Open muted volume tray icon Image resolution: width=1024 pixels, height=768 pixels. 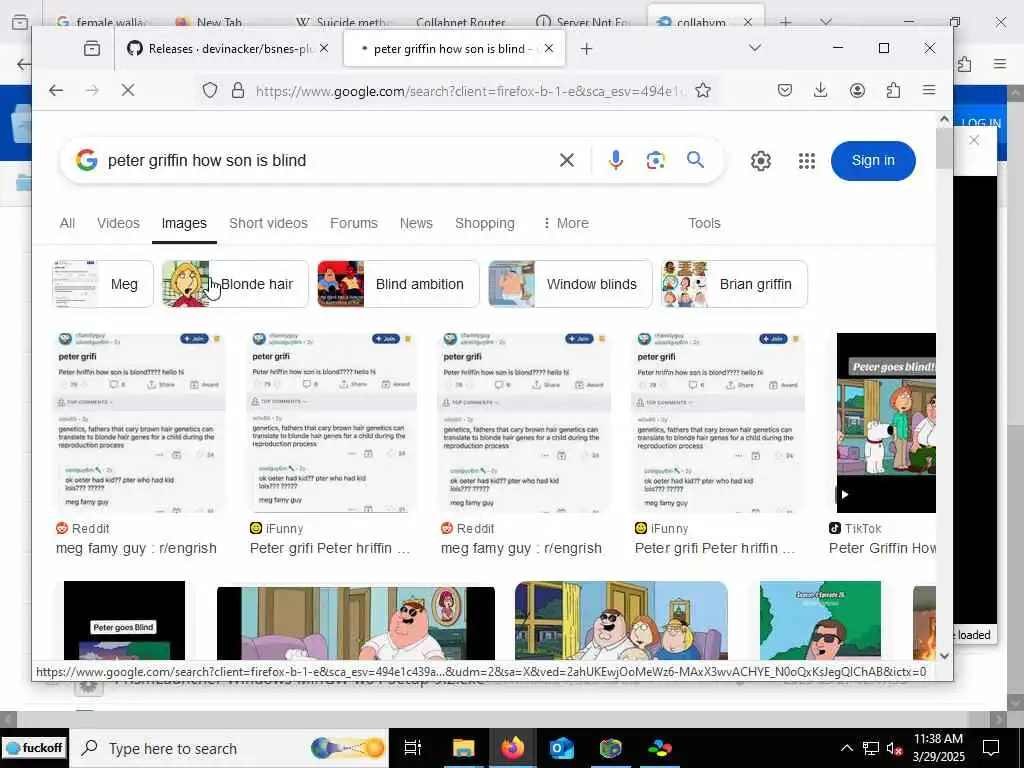895,748
